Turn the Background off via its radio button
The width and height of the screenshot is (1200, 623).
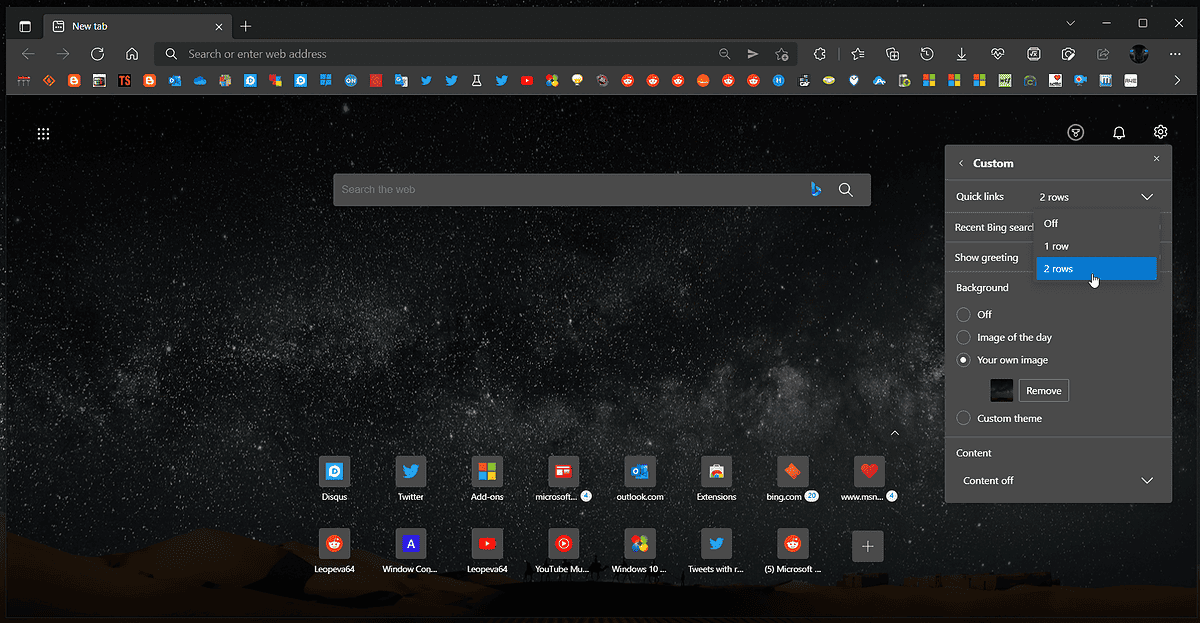pos(964,314)
